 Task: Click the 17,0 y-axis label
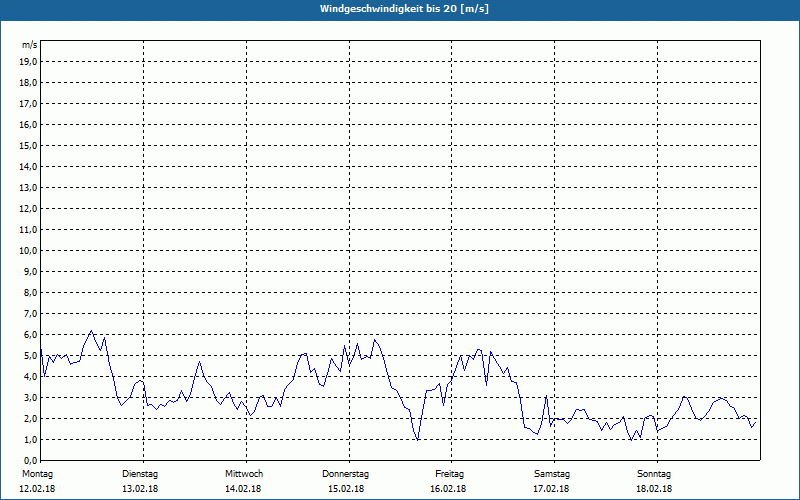pyautogui.click(x=28, y=104)
